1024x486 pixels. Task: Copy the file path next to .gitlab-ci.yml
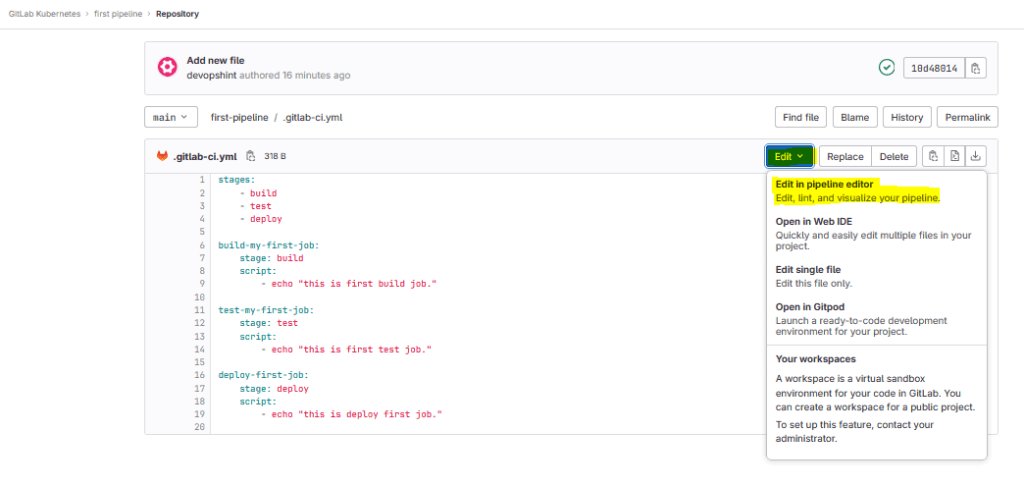click(251, 156)
